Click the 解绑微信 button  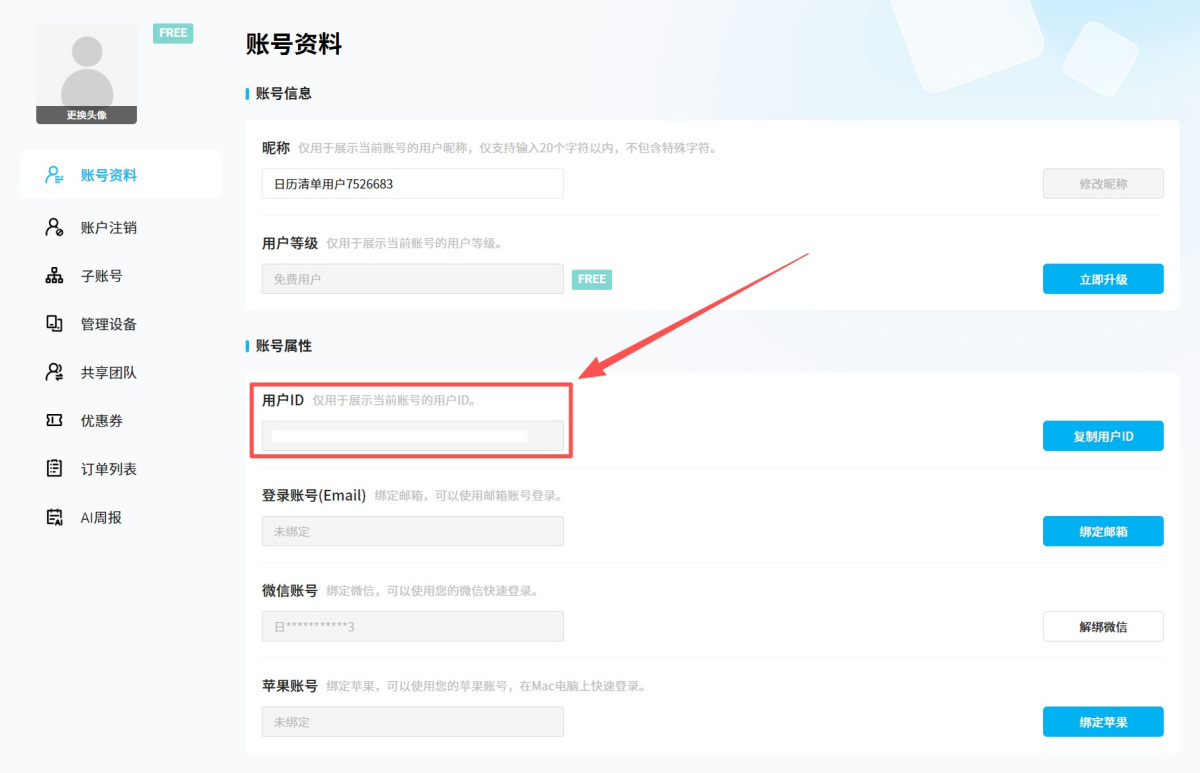(x=1102, y=626)
